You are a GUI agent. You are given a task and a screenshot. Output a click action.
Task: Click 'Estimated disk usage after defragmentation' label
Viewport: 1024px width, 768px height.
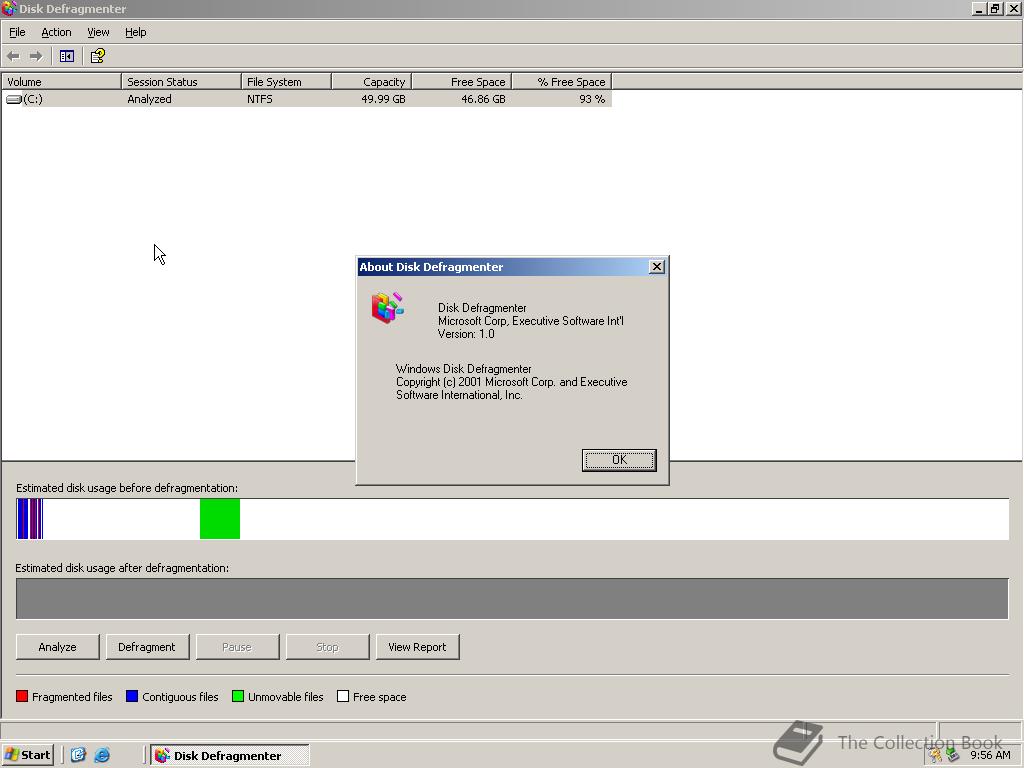[122, 568]
